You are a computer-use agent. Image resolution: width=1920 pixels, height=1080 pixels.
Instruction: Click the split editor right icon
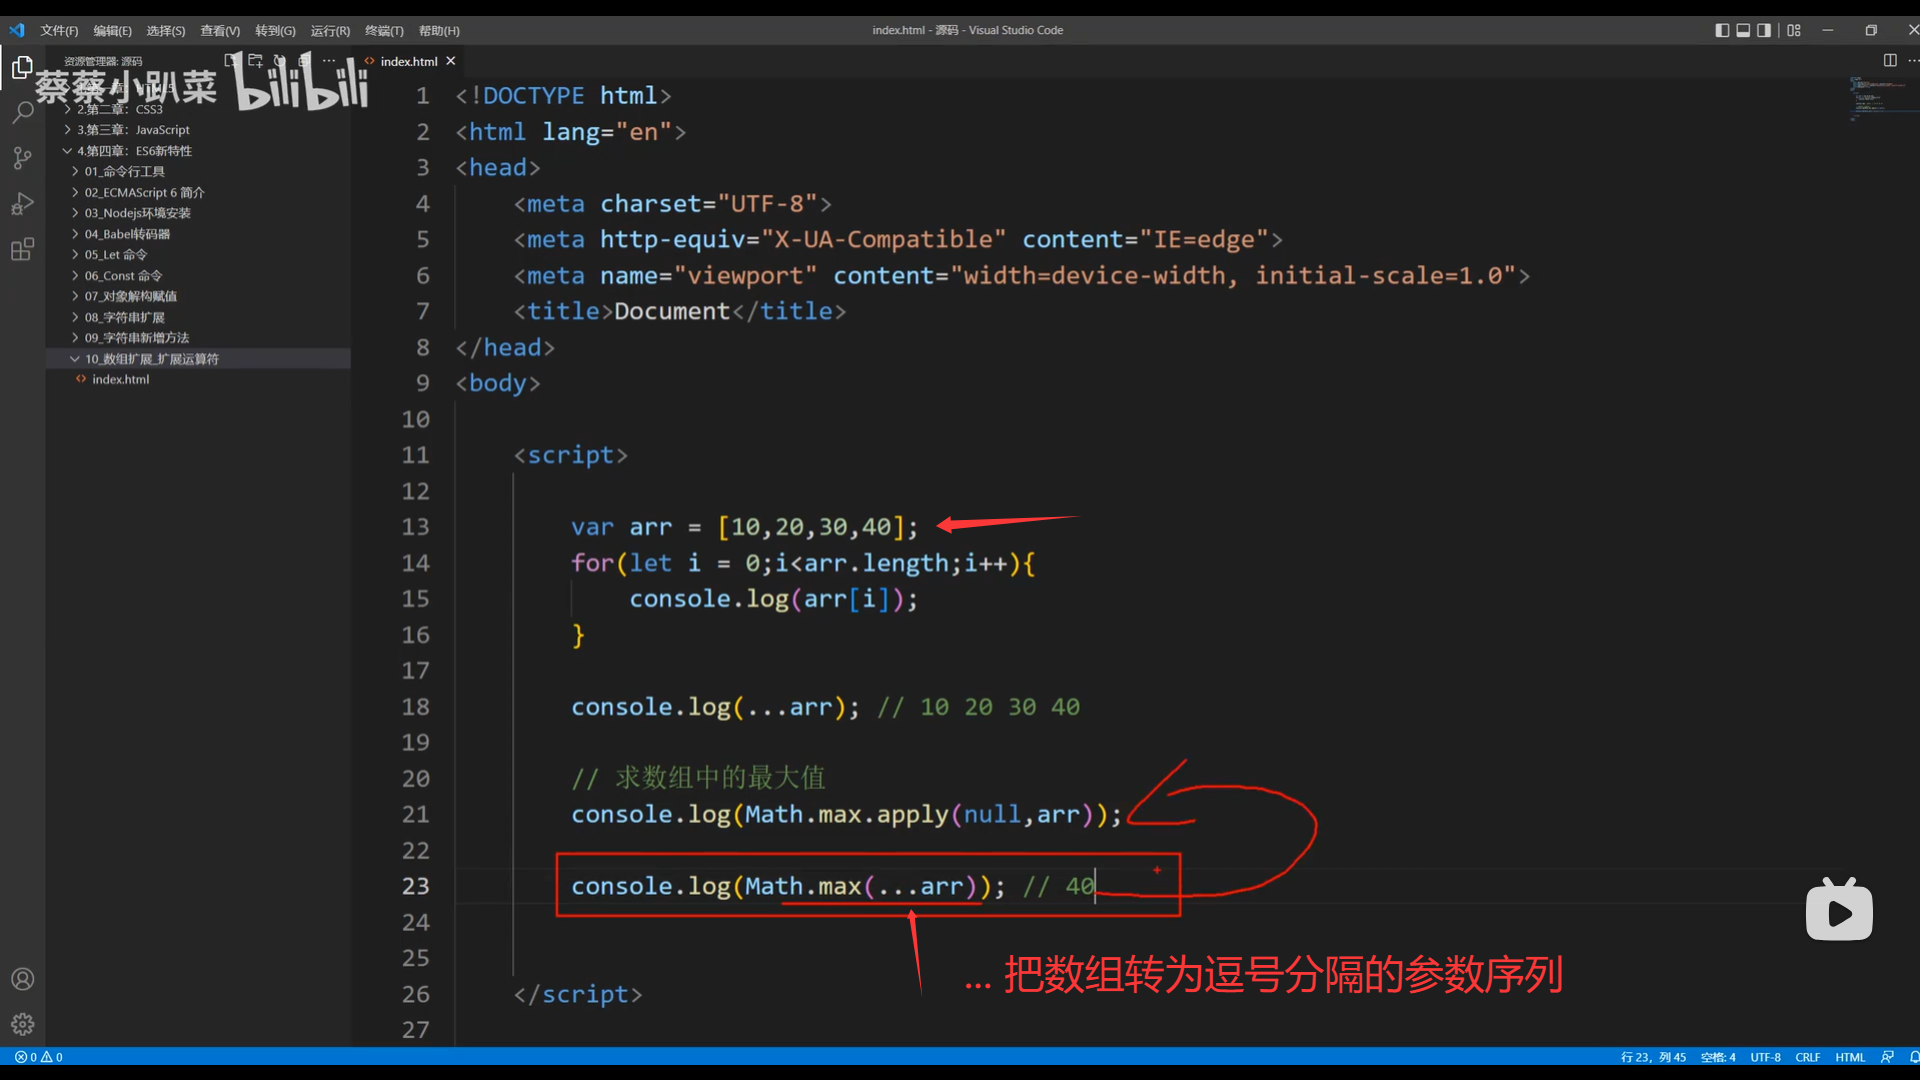coord(1889,60)
